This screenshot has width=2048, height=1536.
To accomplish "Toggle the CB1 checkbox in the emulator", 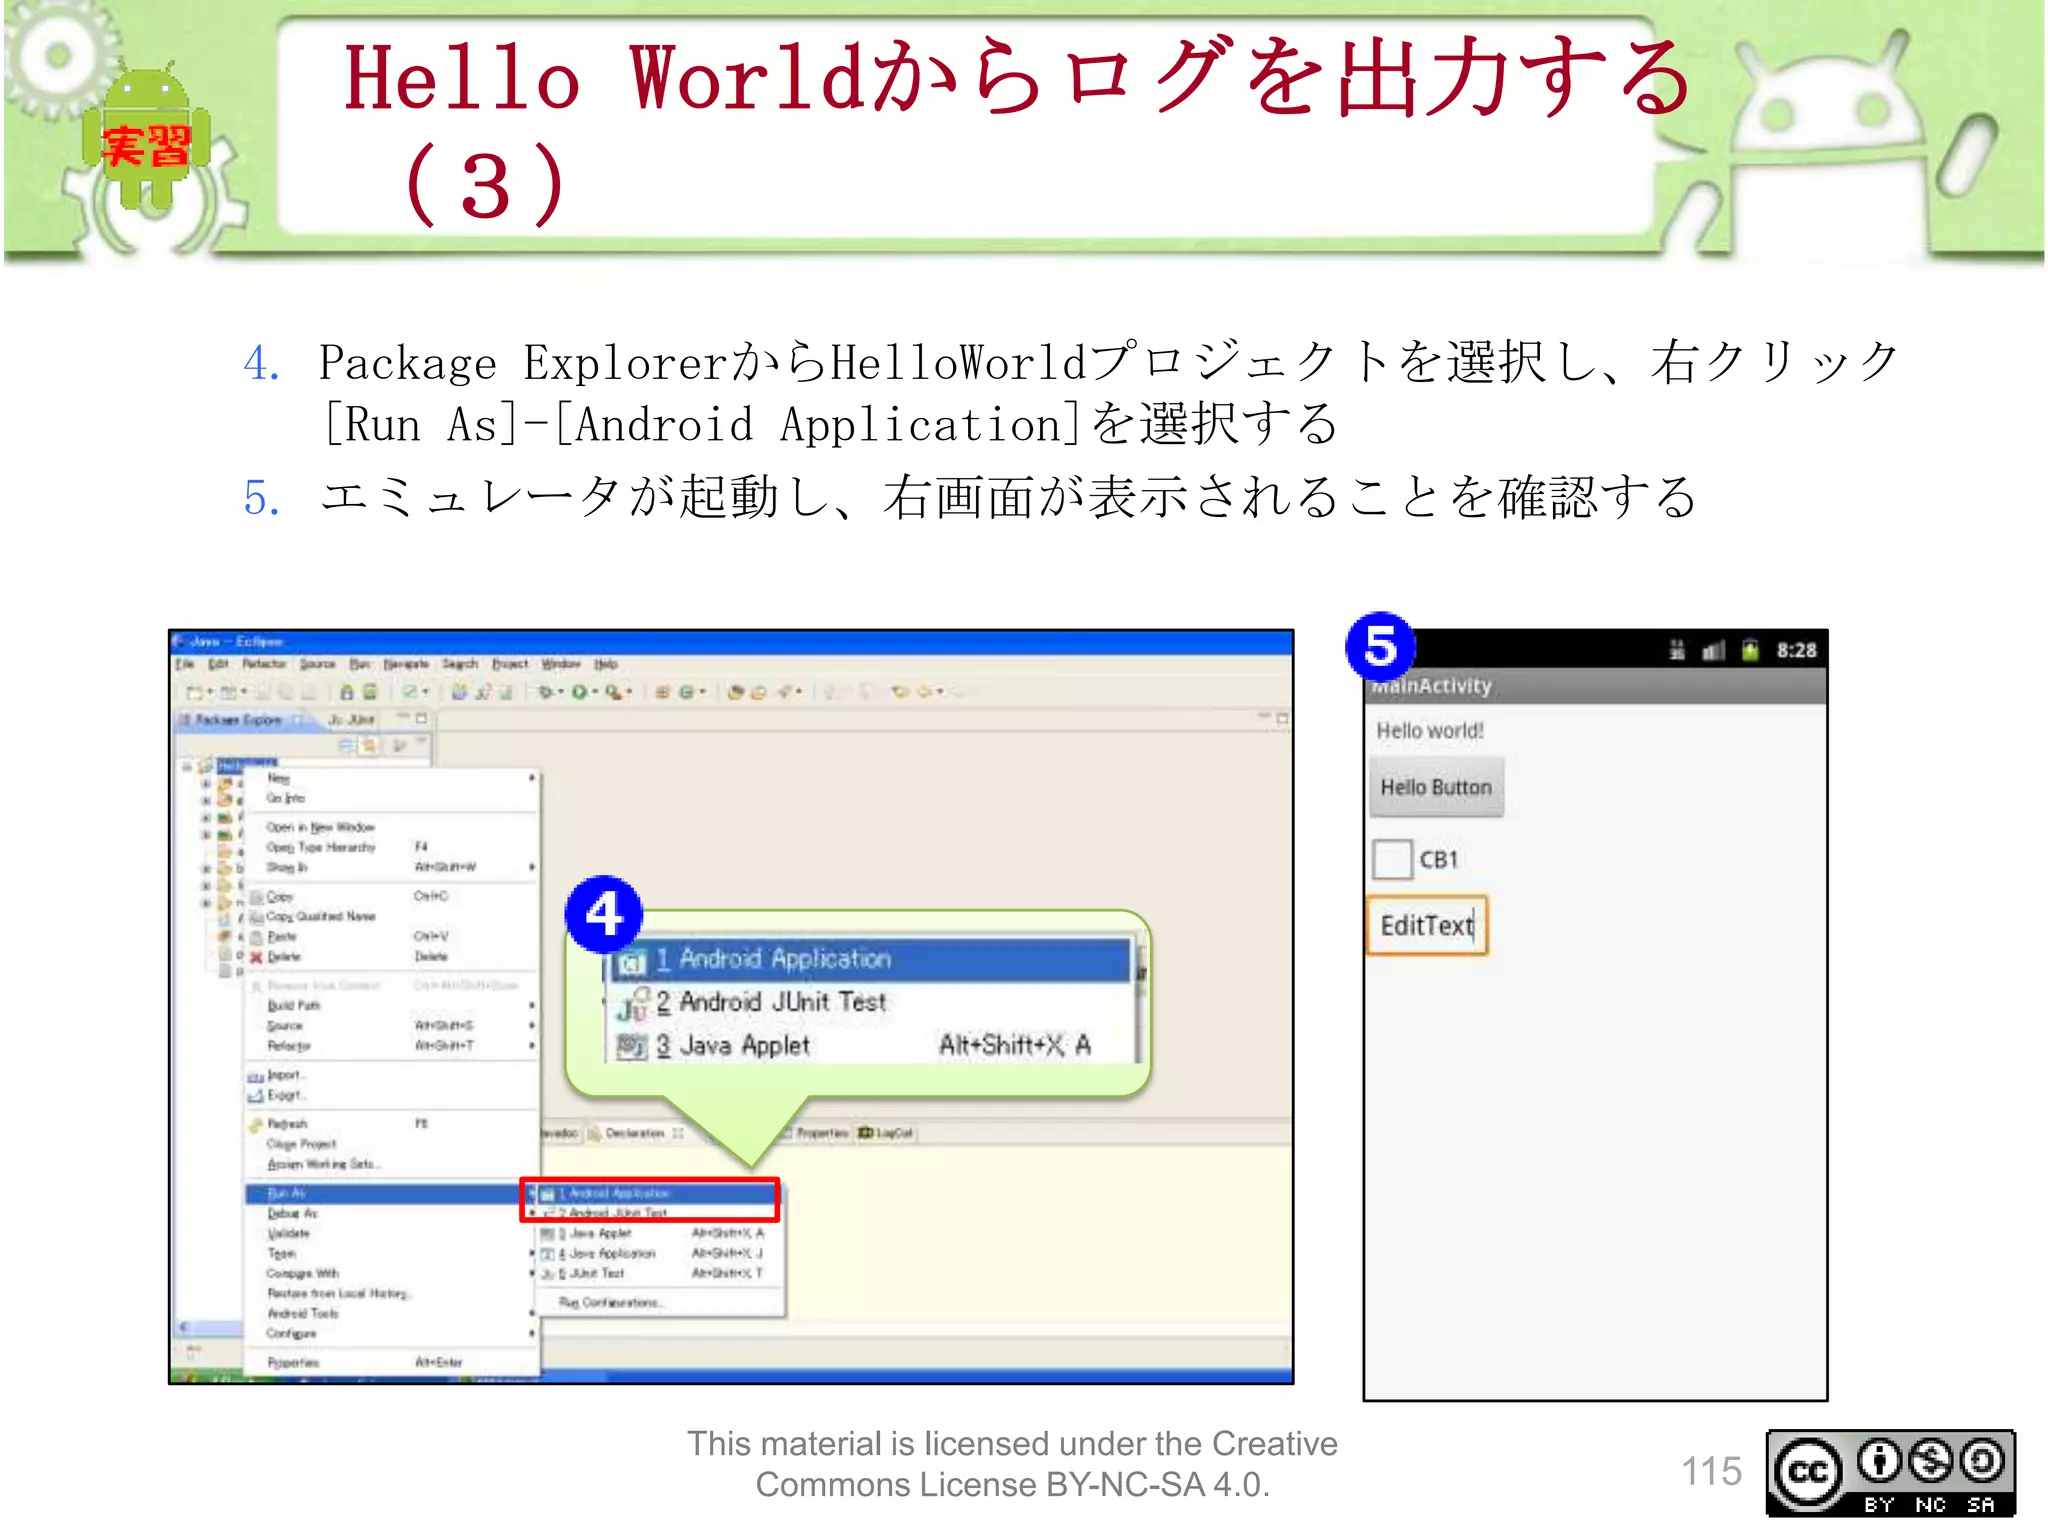I will pyautogui.click(x=1392, y=859).
